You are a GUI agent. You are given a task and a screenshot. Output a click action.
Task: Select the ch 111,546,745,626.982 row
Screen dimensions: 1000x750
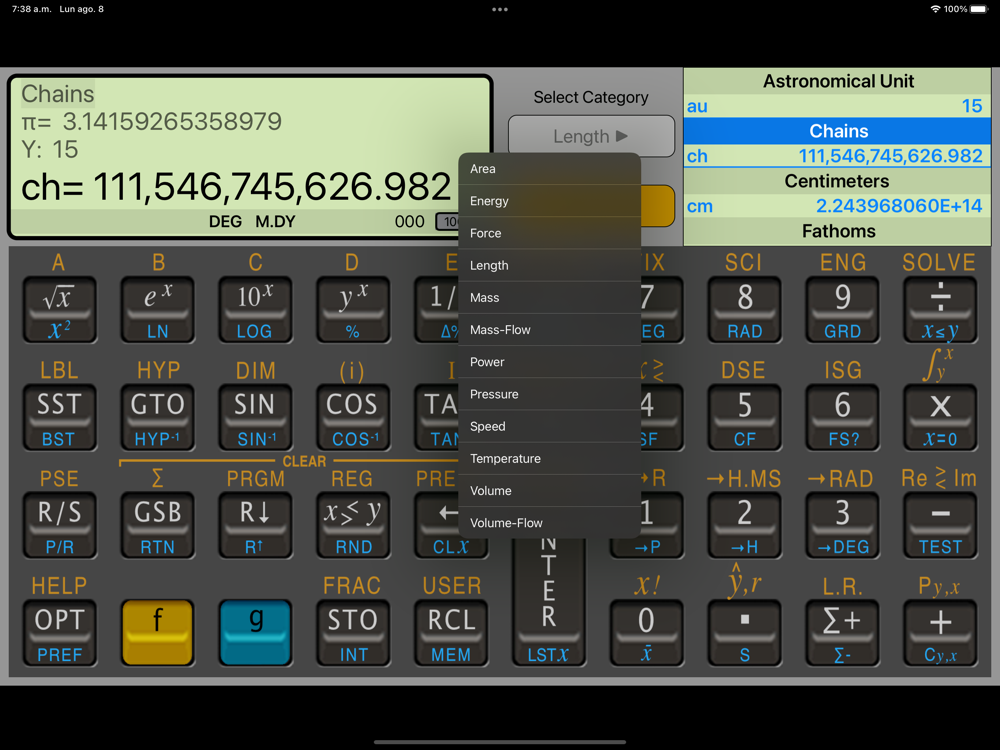[x=837, y=156]
